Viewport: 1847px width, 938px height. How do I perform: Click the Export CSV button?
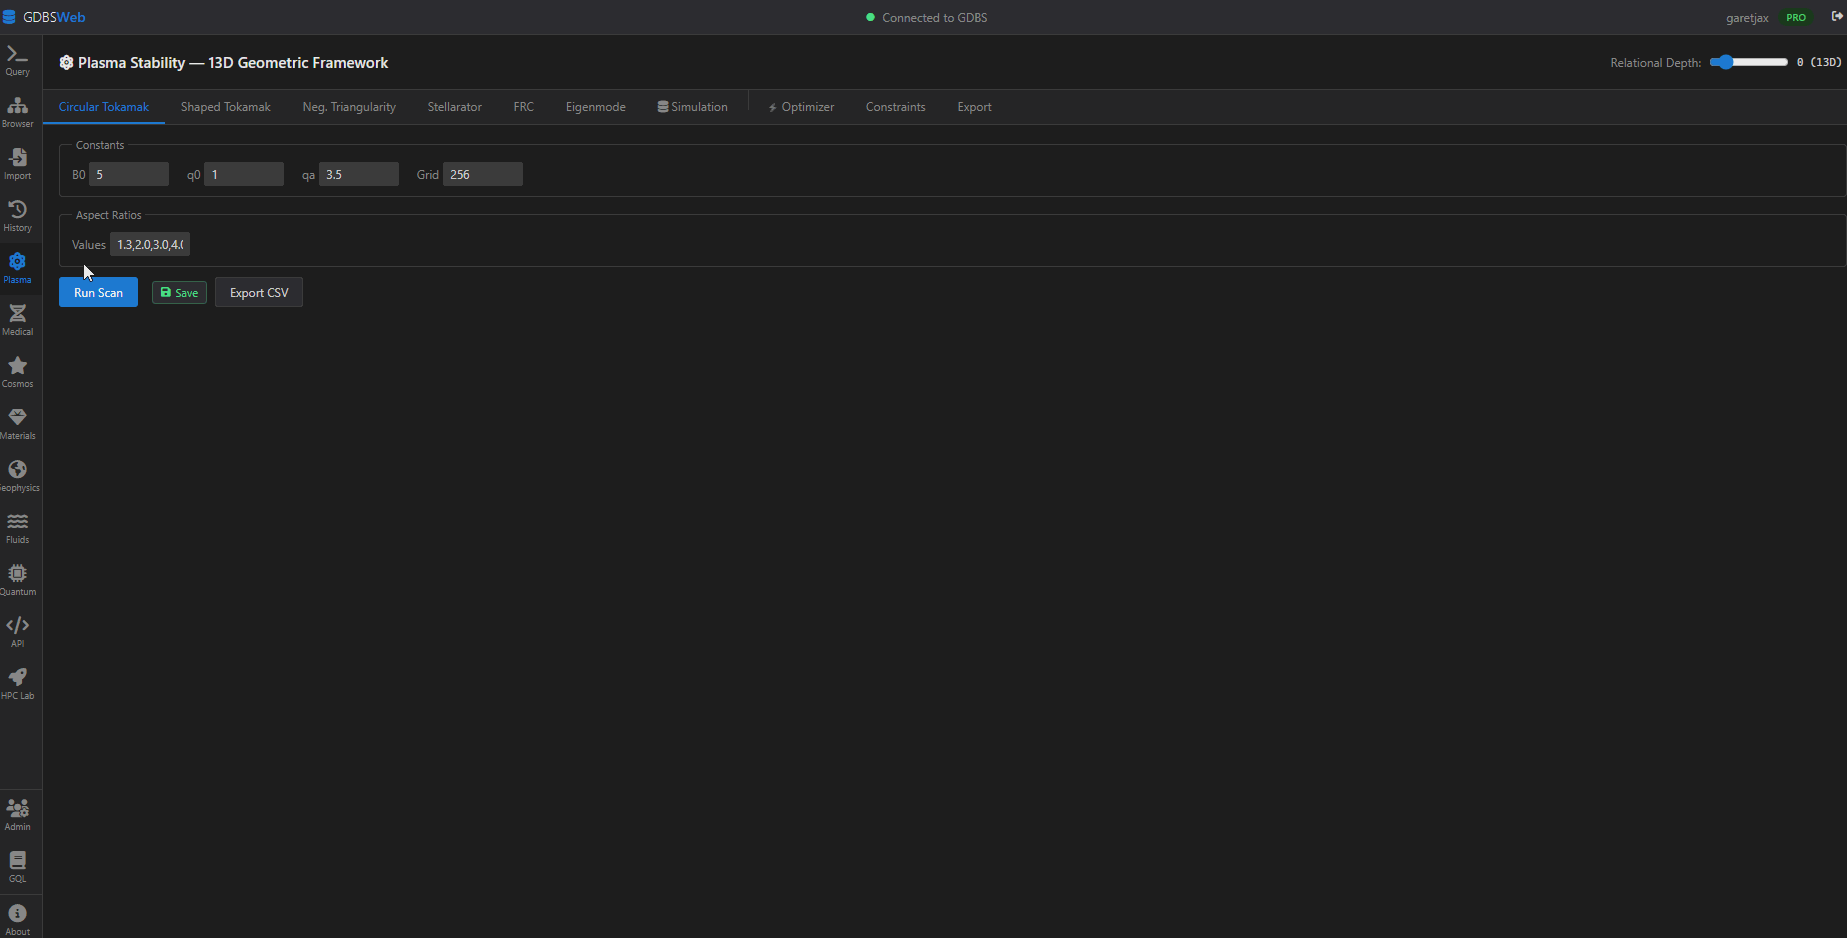pos(259,293)
